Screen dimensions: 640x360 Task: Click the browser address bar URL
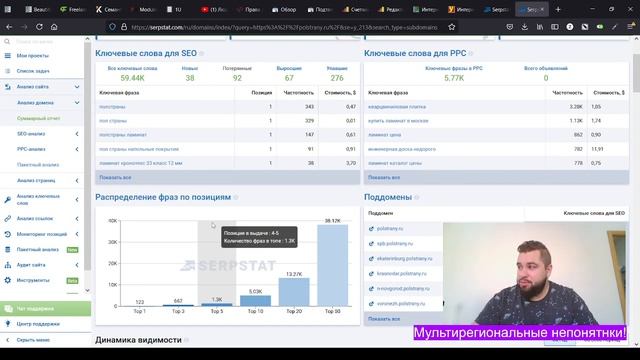[284, 27]
